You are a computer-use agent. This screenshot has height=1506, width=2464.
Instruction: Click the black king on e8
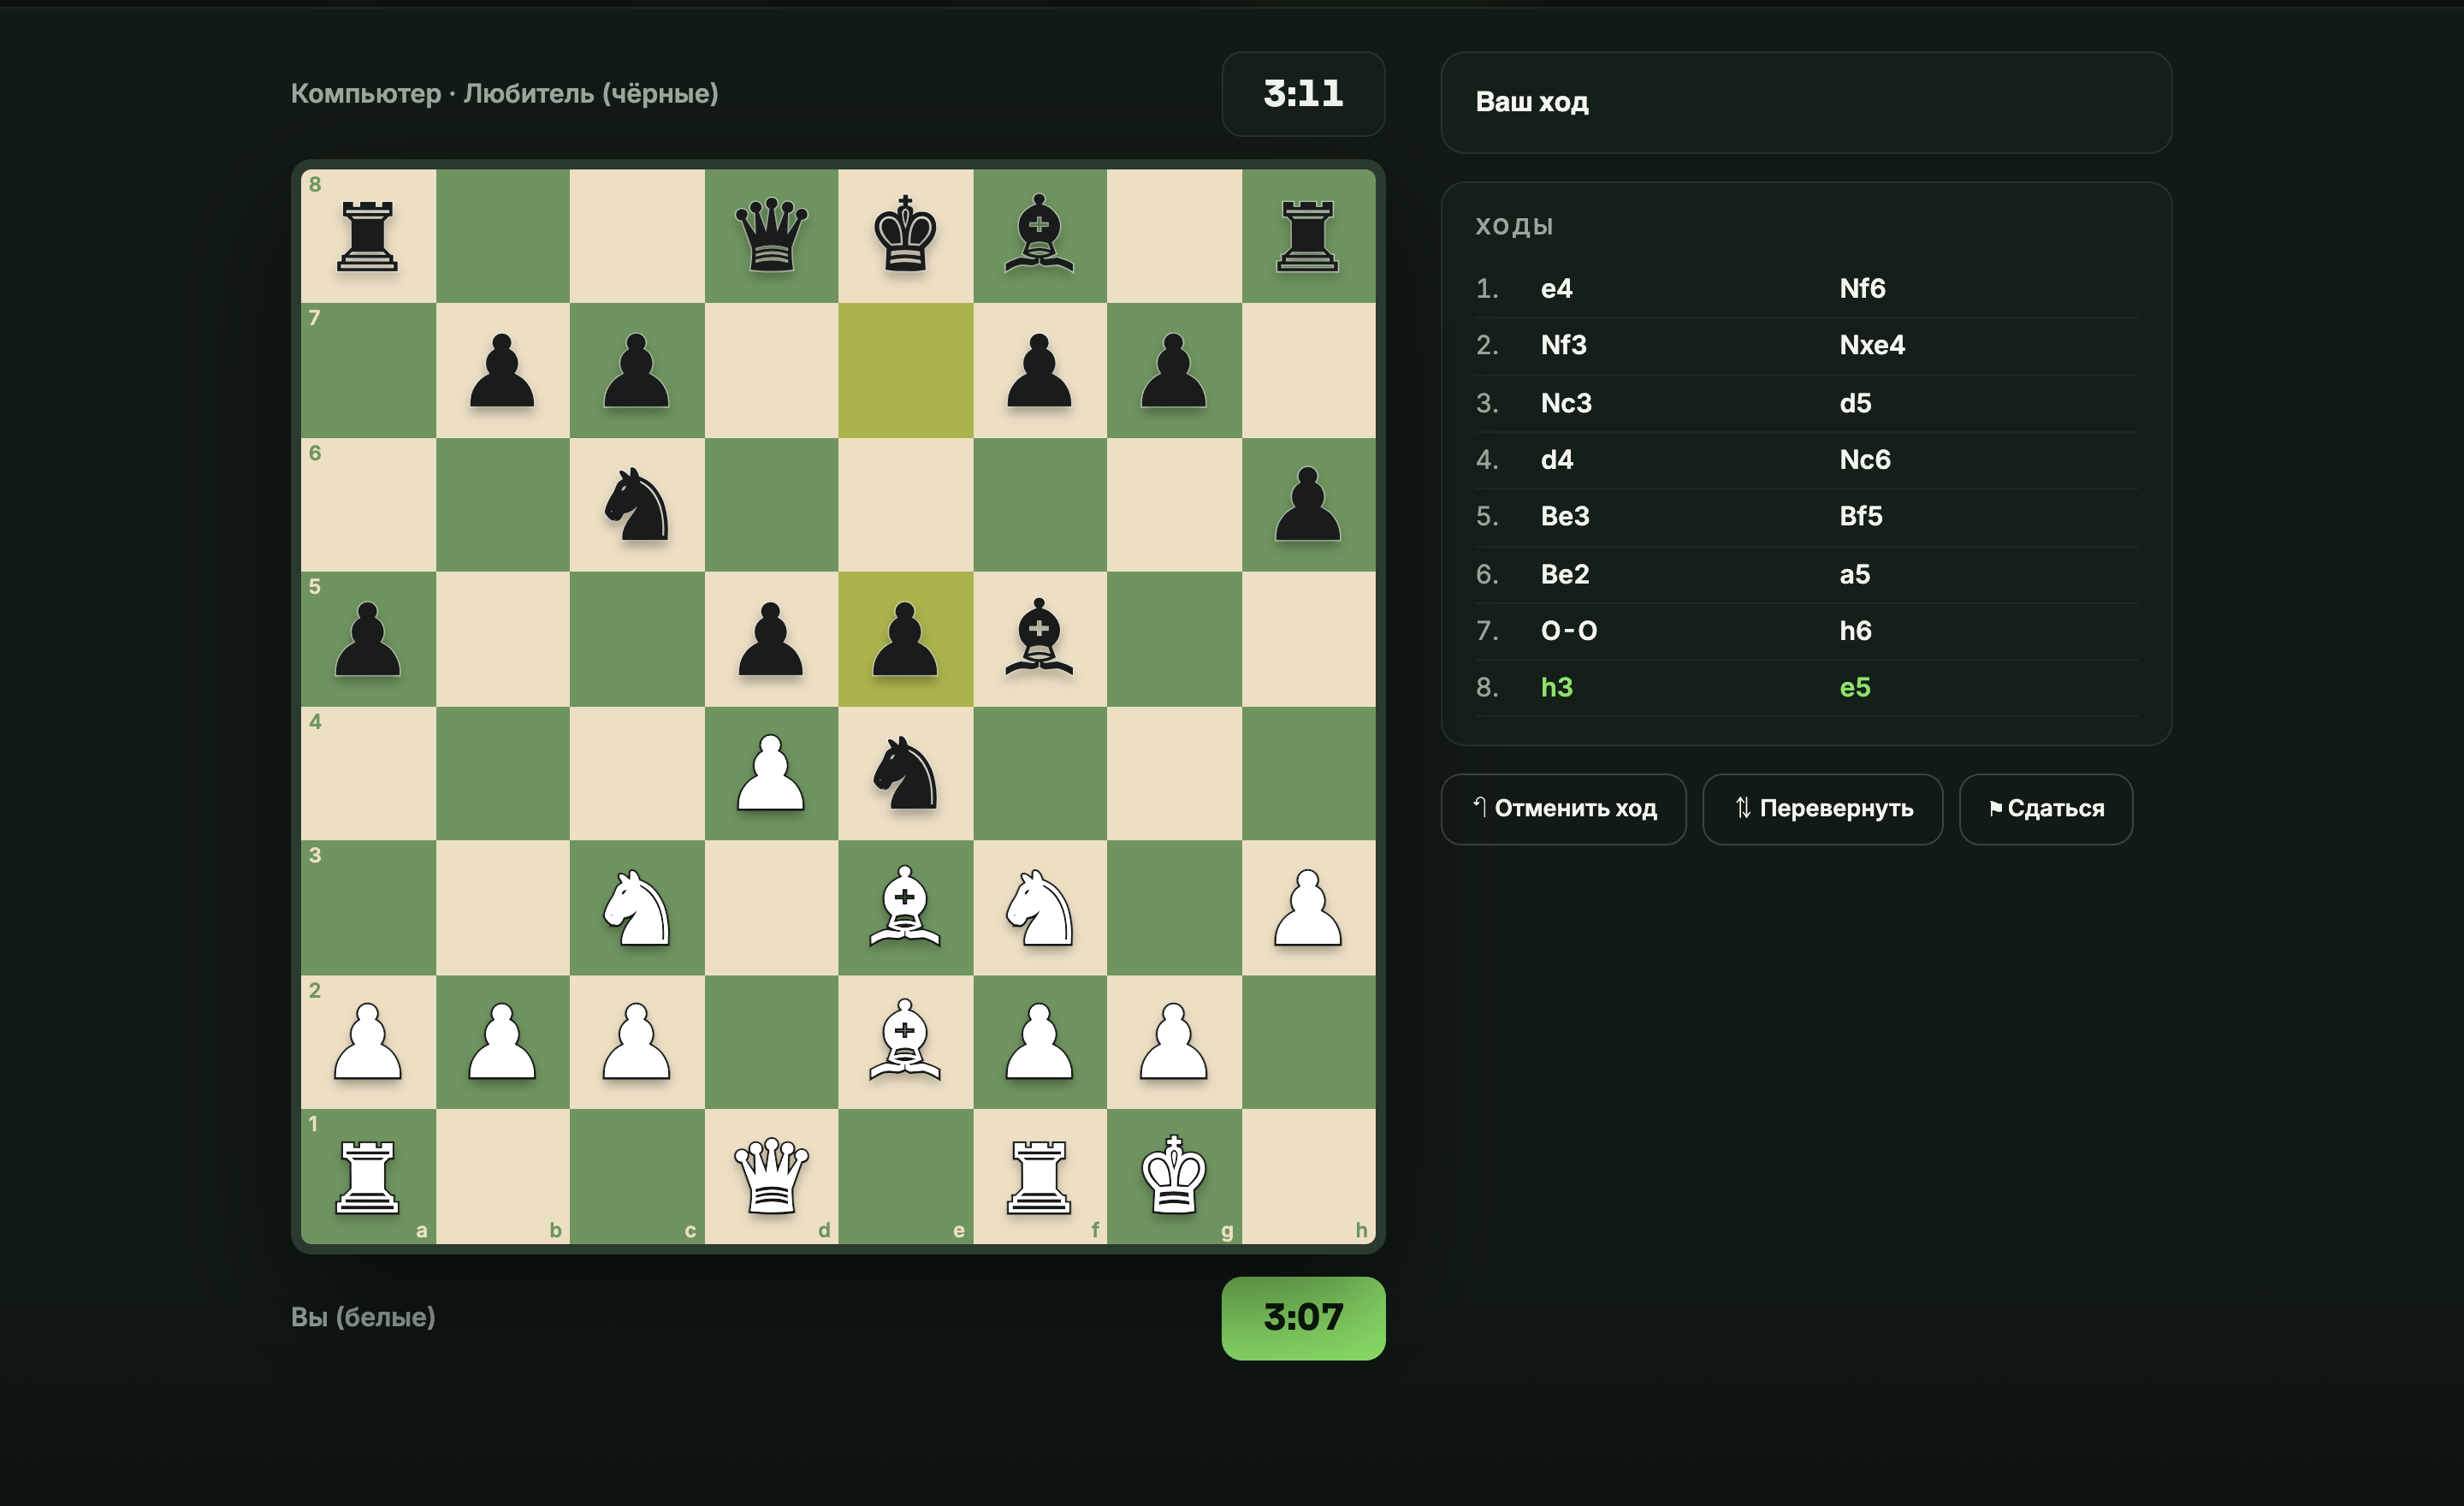tap(905, 236)
